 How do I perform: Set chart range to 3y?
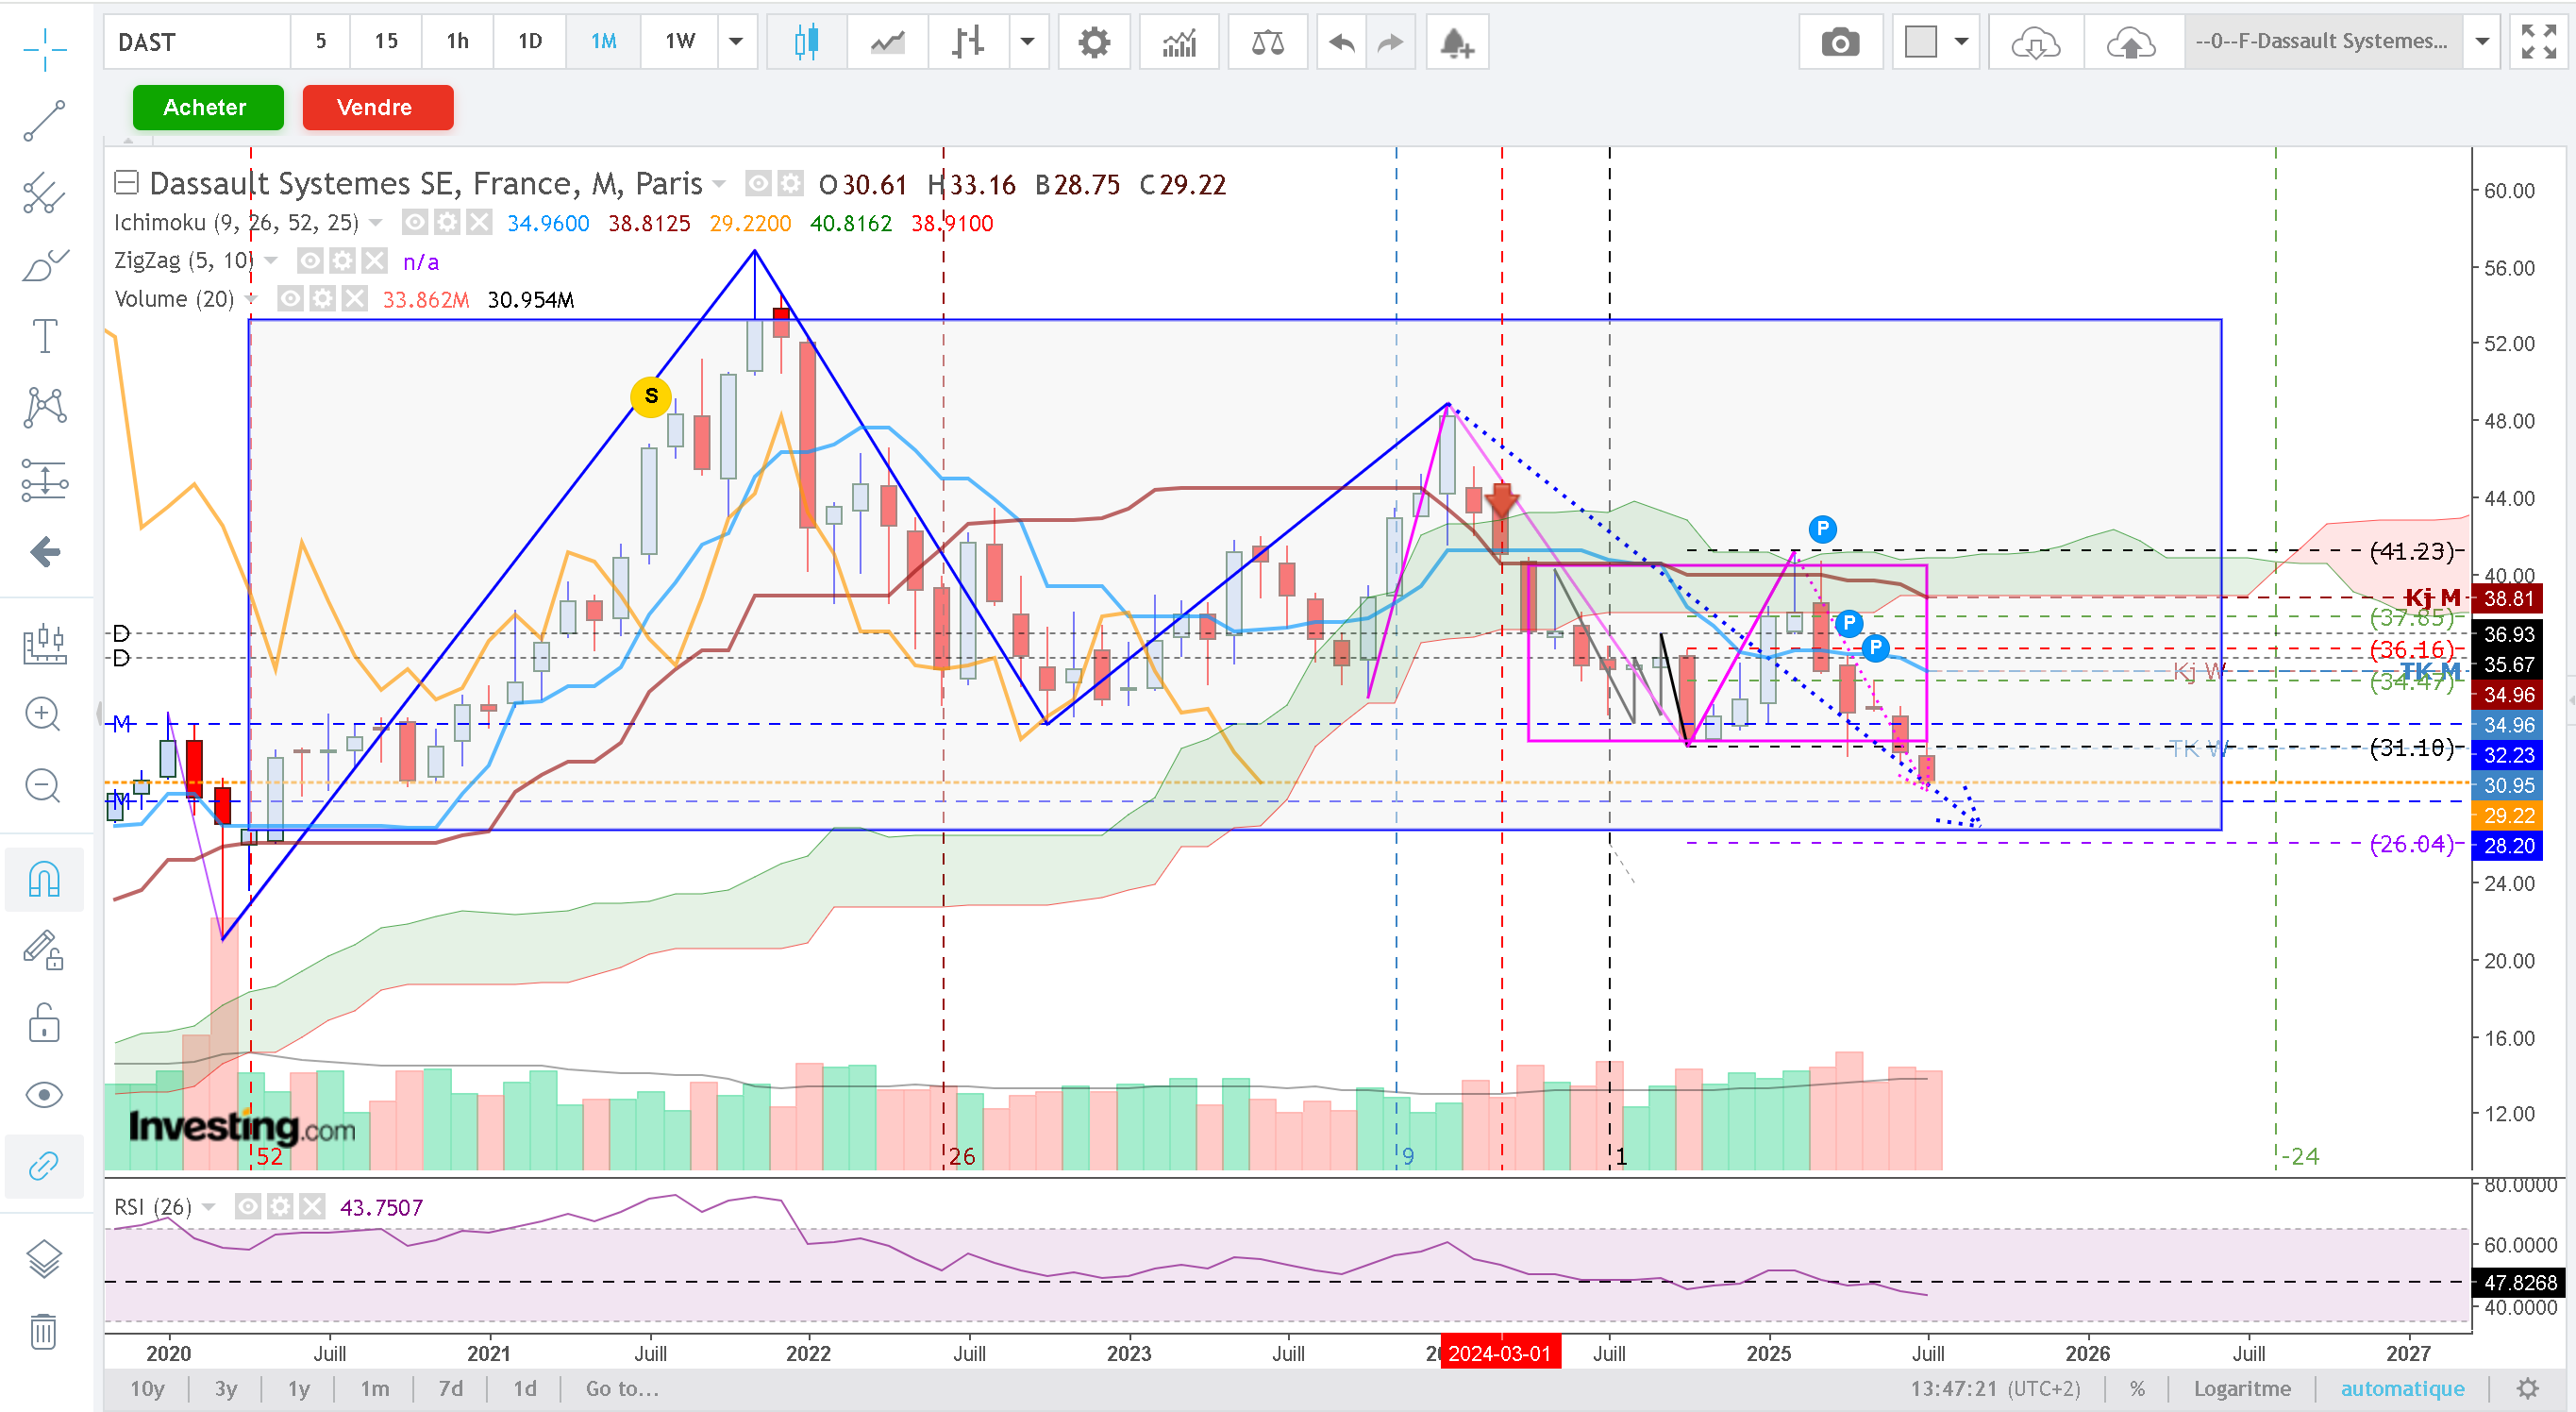[226, 1389]
